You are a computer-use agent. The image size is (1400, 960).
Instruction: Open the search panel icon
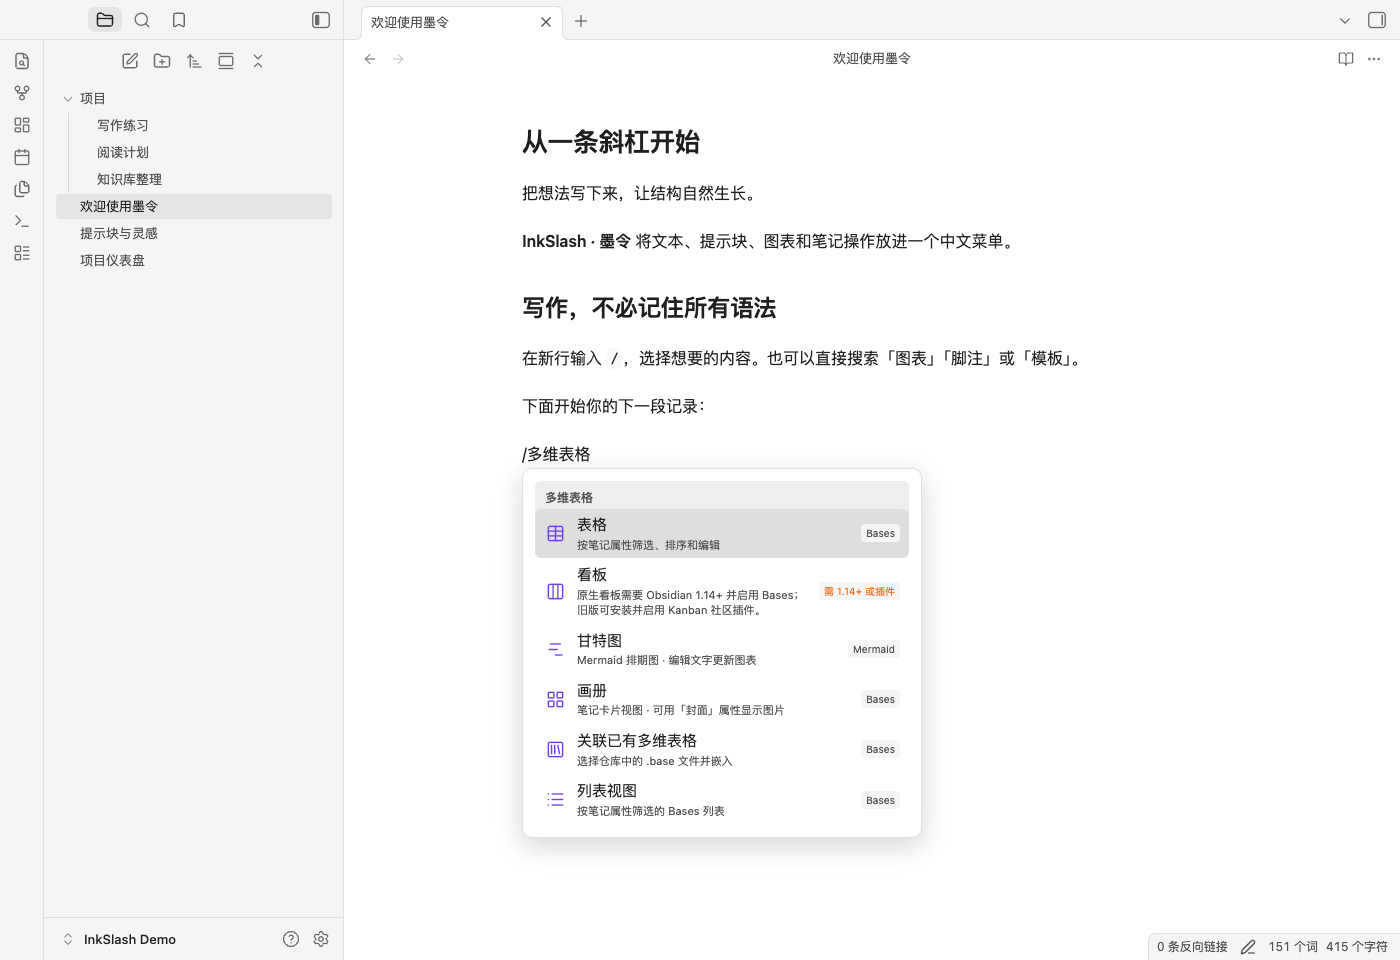[x=142, y=20]
